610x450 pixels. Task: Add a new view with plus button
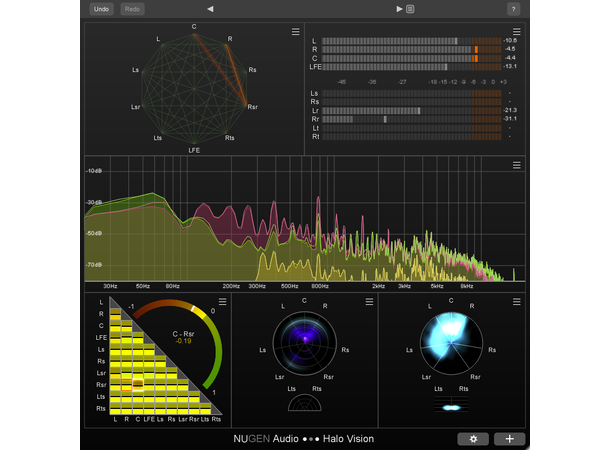[x=510, y=439]
